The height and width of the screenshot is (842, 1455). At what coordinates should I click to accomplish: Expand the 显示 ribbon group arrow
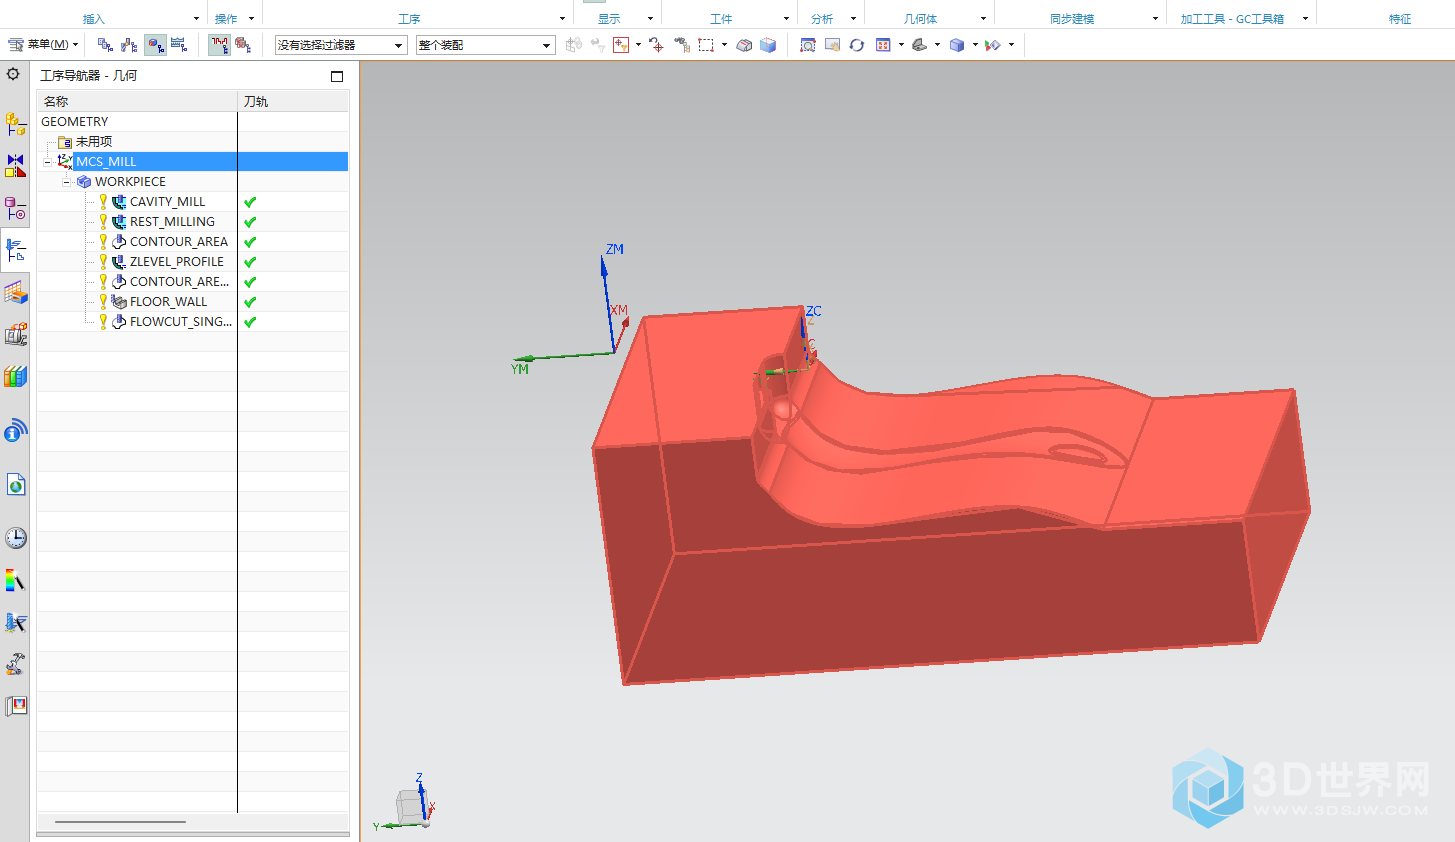[650, 19]
